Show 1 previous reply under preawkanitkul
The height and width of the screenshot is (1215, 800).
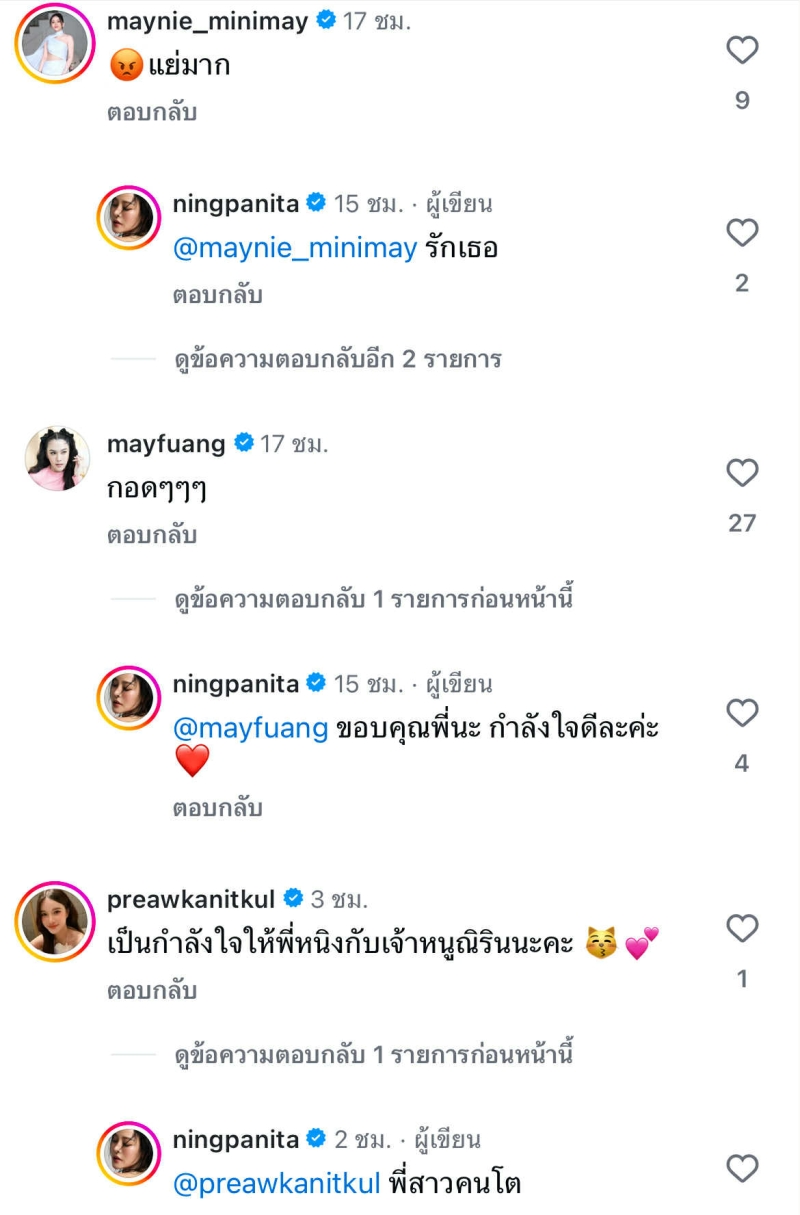click(x=373, y=1054)
